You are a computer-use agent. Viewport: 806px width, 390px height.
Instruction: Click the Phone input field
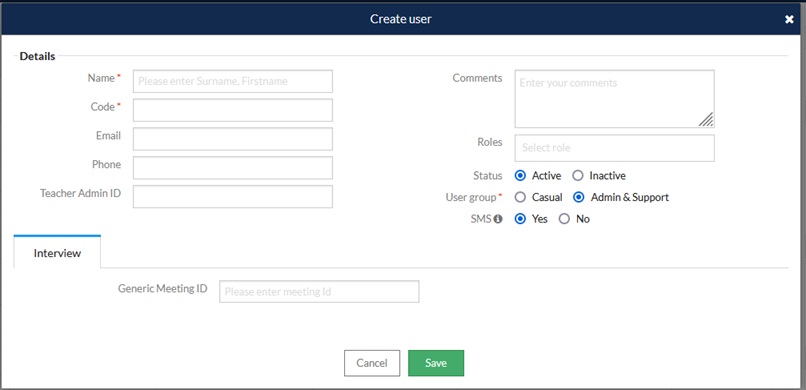coord(233,168)
